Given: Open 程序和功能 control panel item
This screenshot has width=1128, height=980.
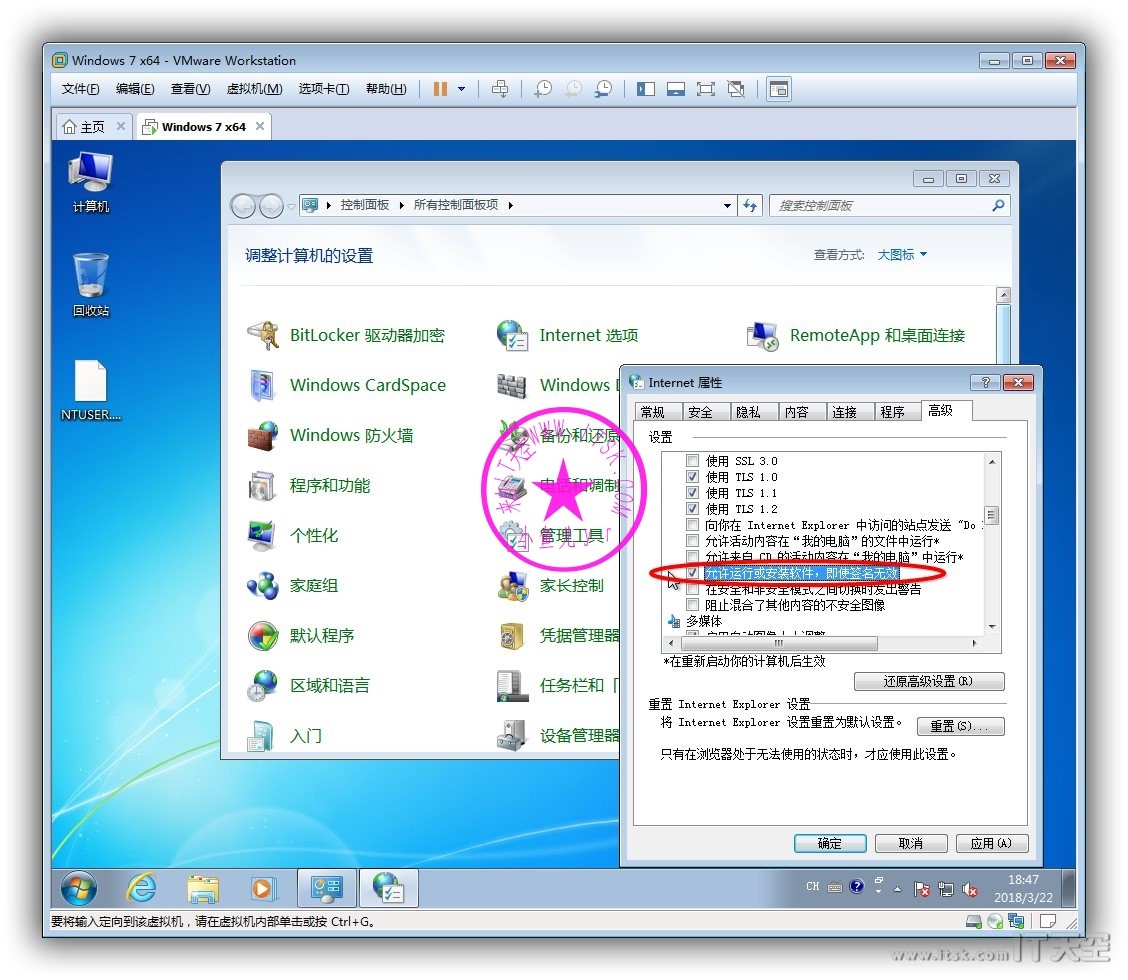Looking at the screenshot, I should coord(329,486).
